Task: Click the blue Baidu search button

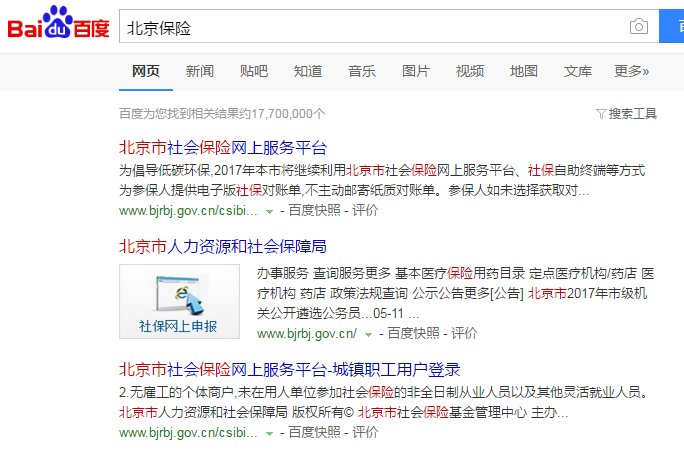Action: (x=672, y=26)
